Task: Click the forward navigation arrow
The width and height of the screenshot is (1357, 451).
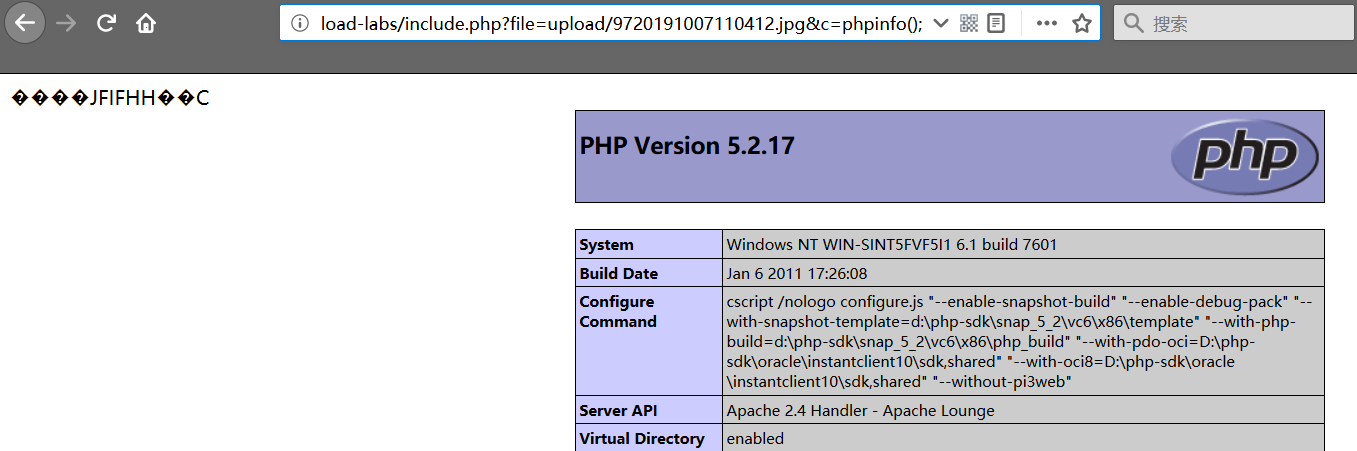Action: click(x=67, y=23)
